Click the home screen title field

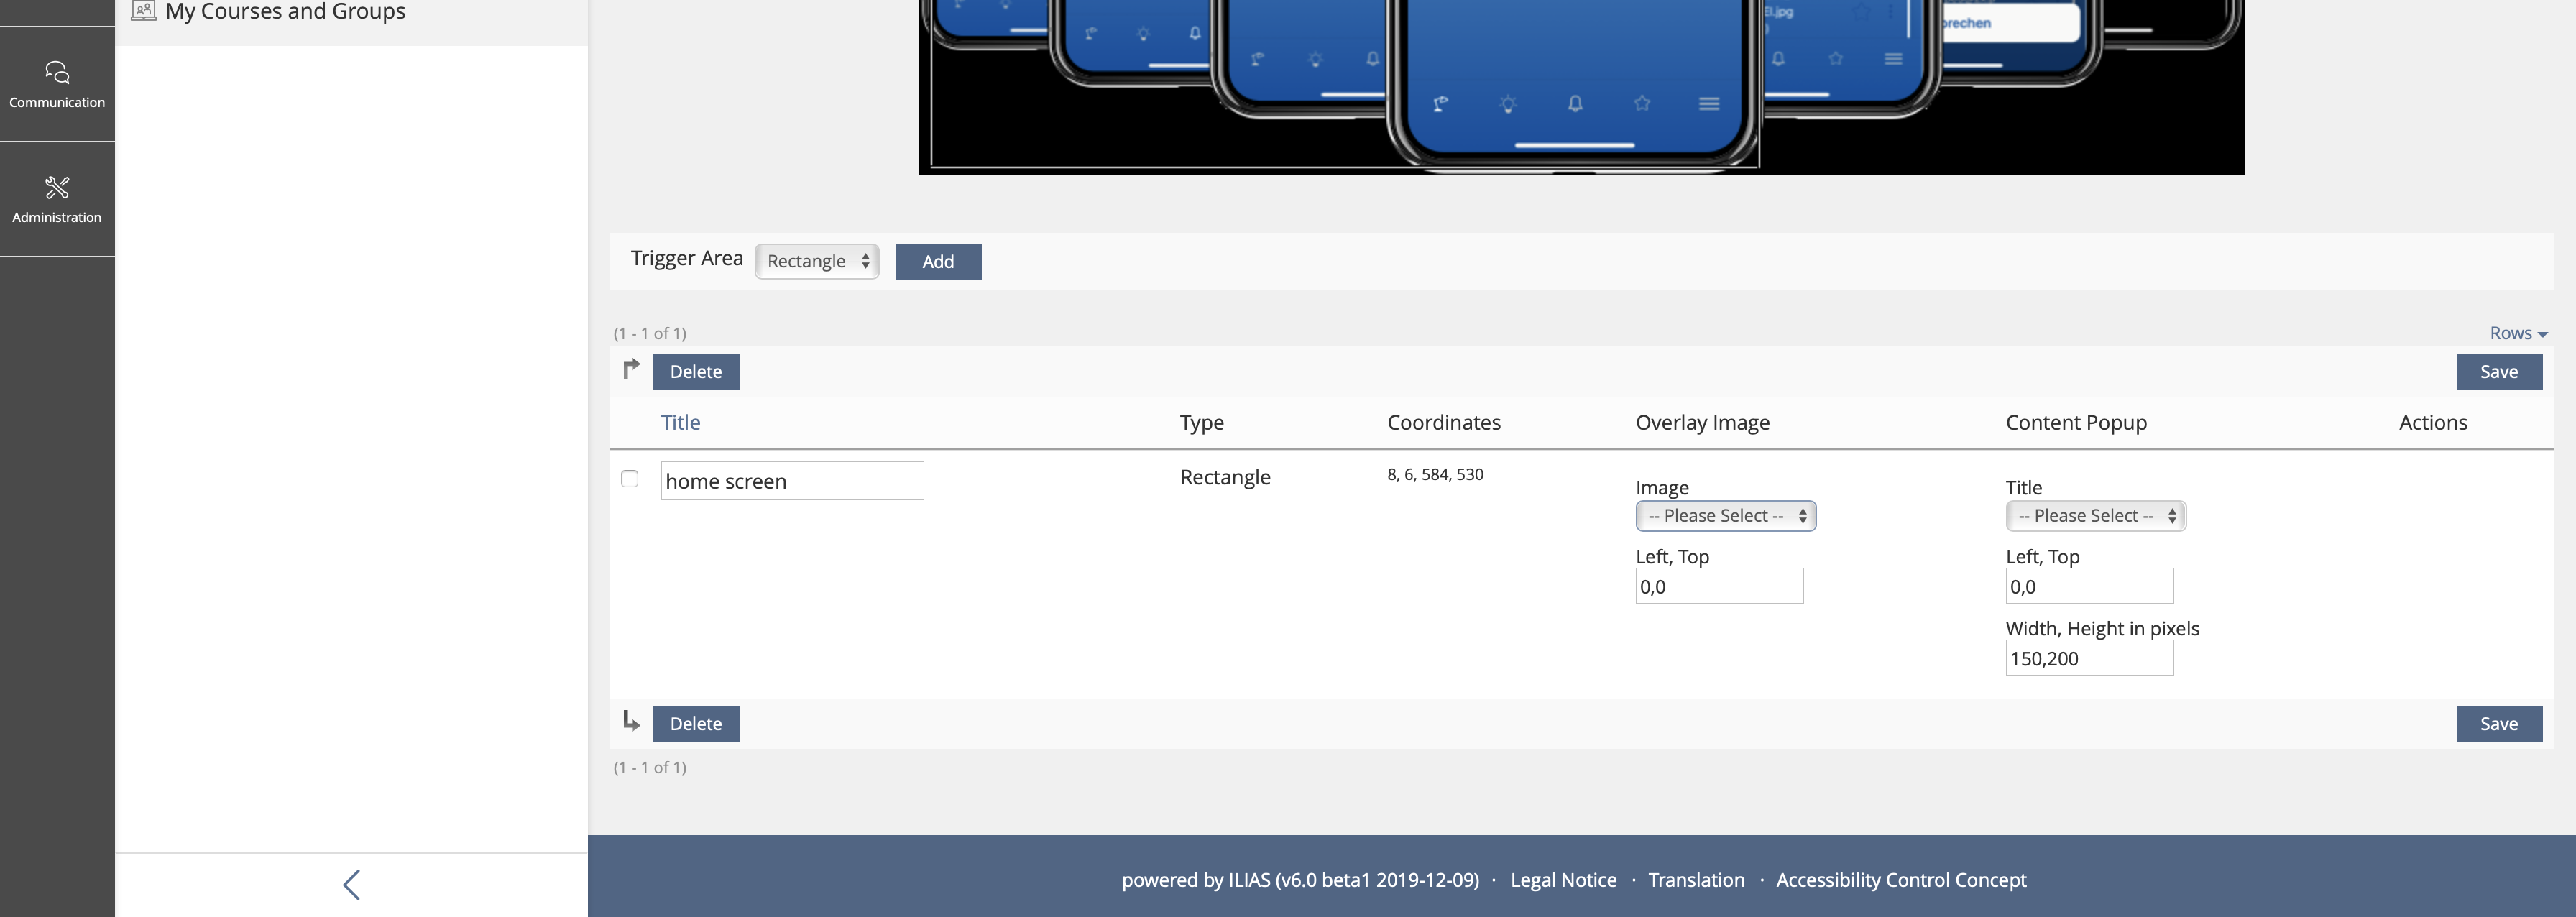coord(791,481)
